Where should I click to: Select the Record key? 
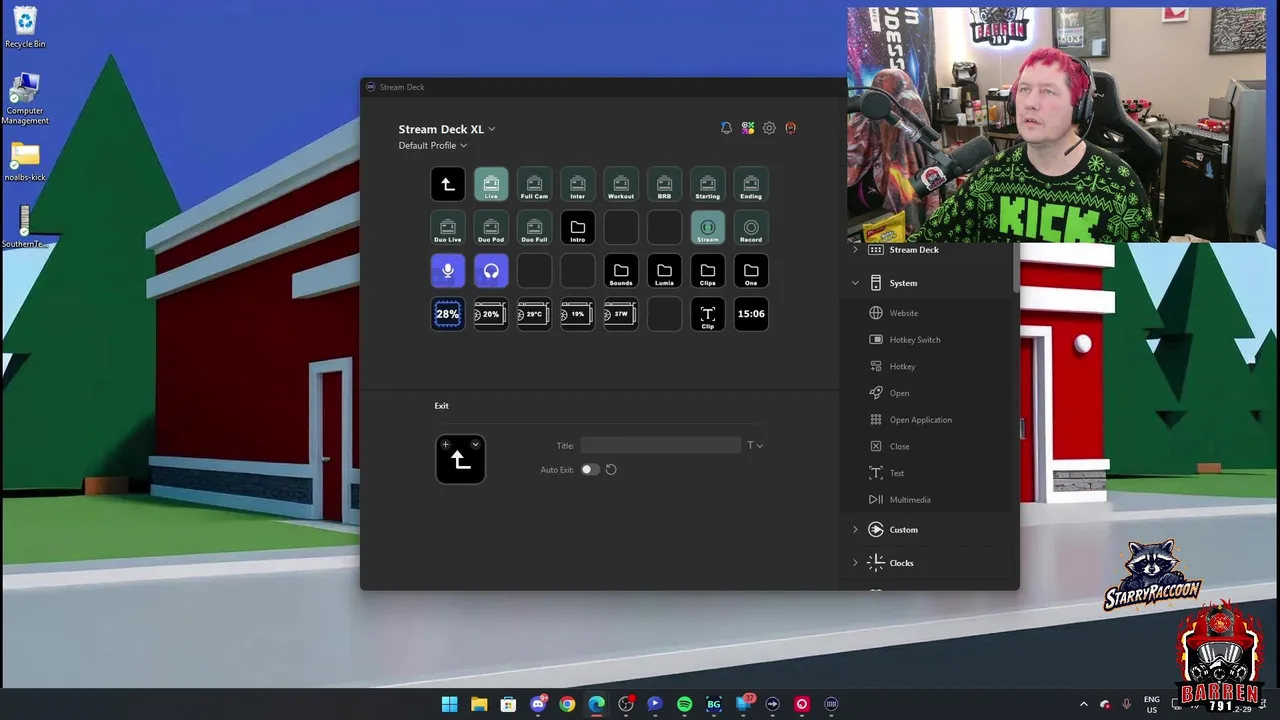751,227
